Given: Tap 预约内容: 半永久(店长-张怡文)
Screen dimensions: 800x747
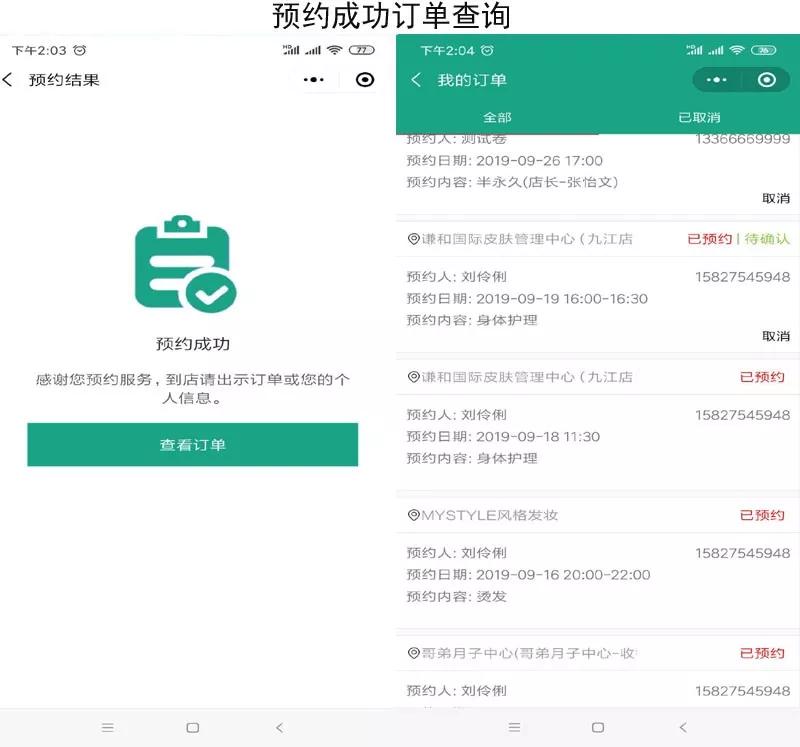Looking at the screenshot, I should click(x=512, y=182).
